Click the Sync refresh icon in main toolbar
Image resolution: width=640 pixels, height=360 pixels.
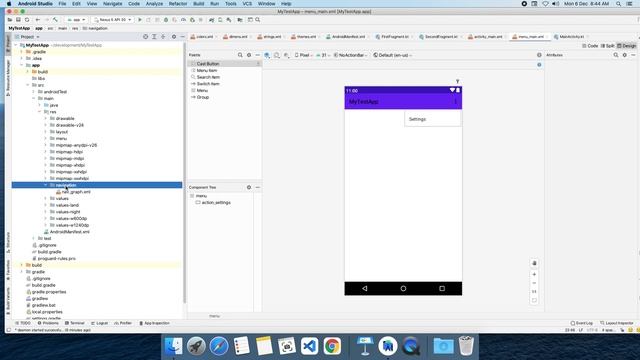tap(27, 20)
